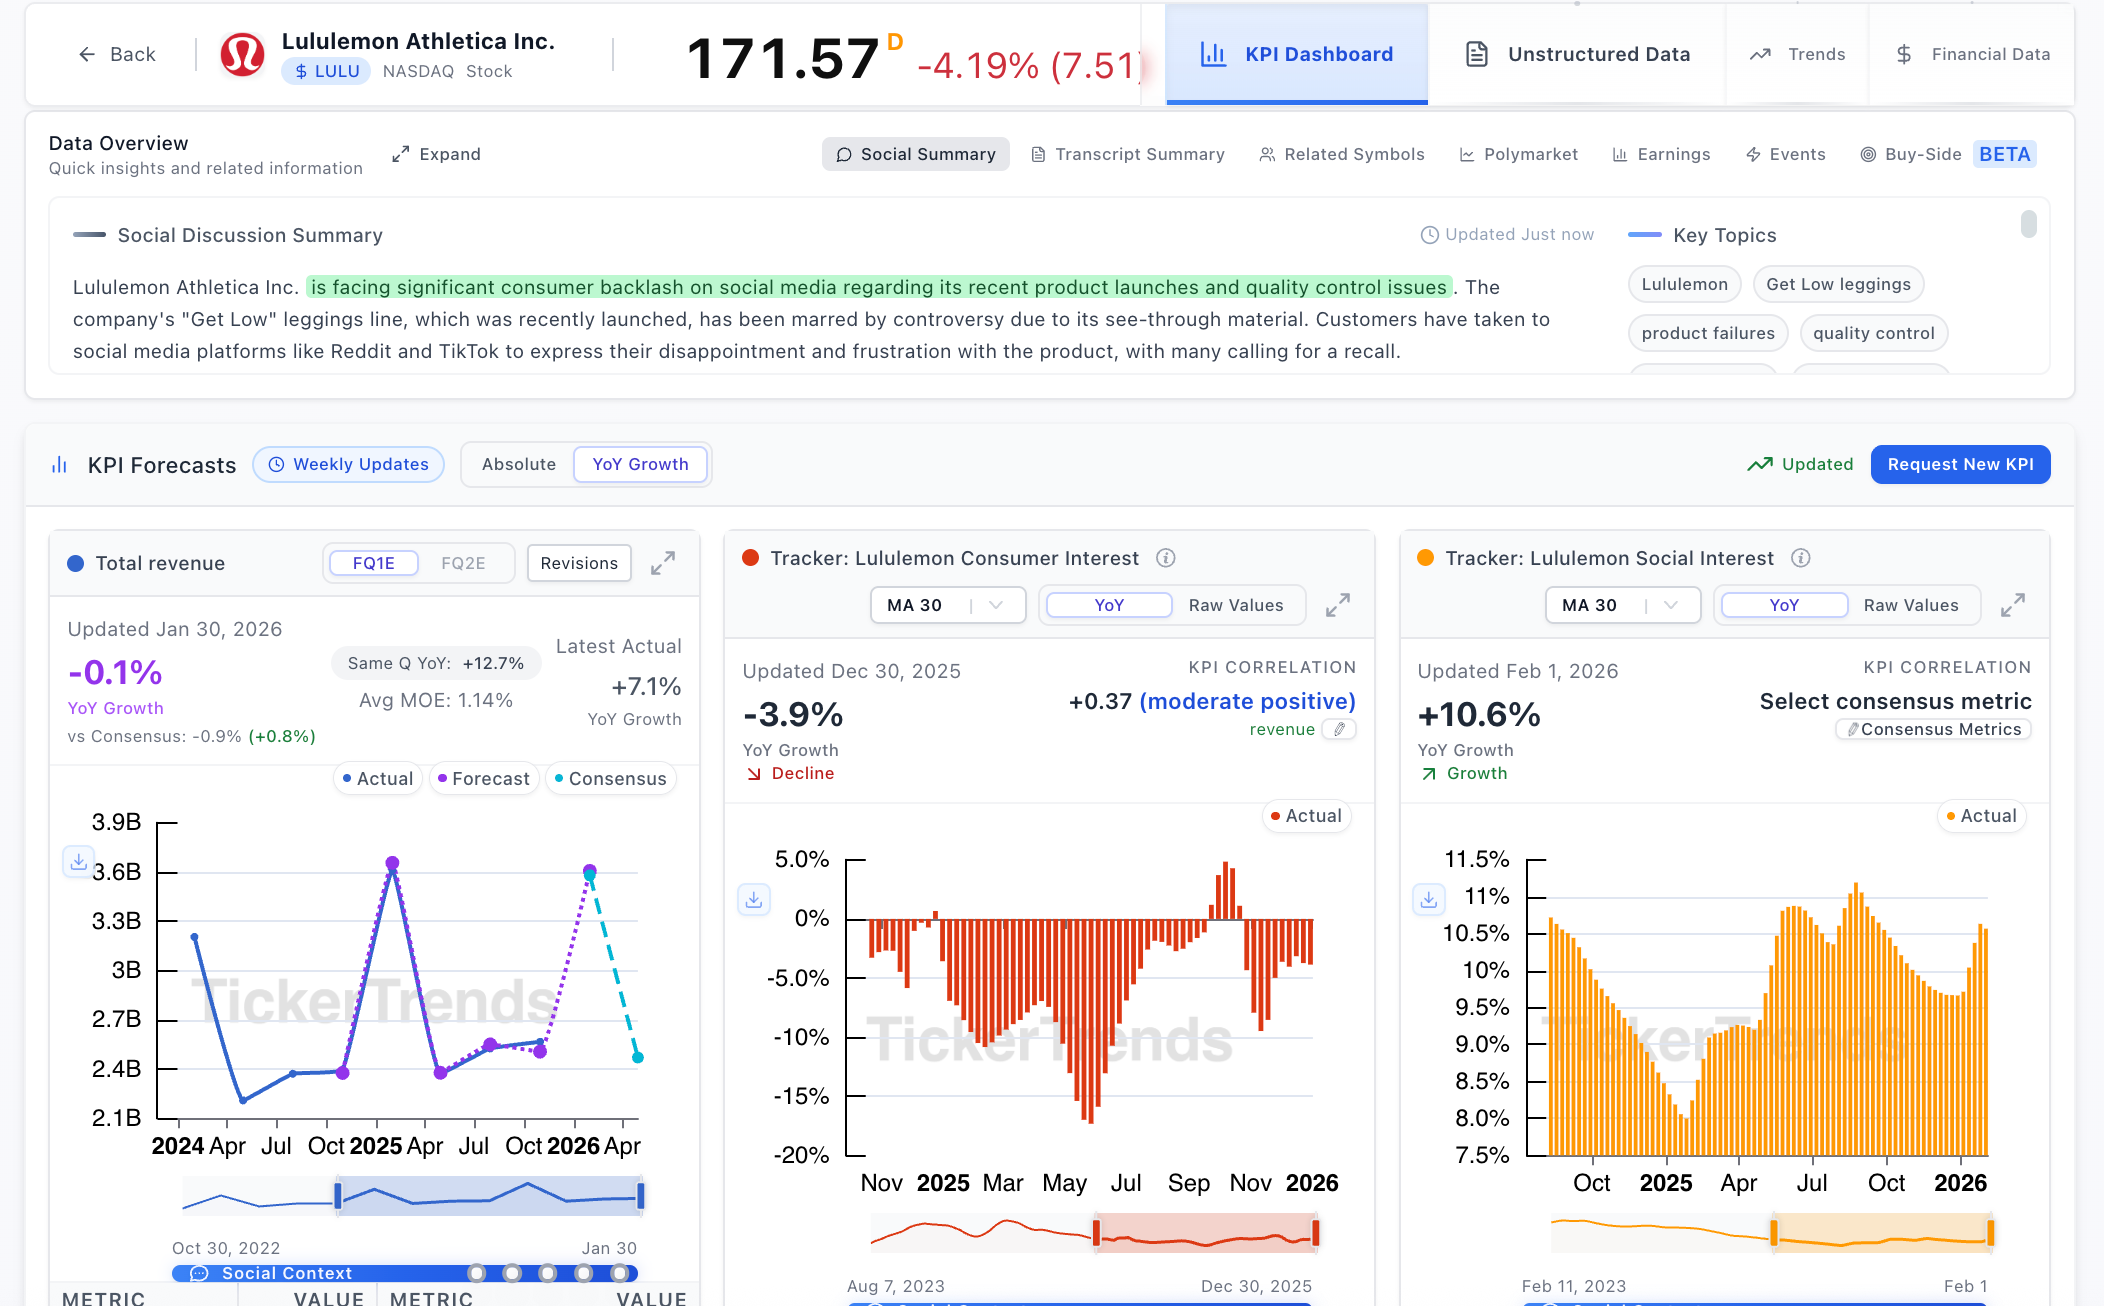
Task: Expand the Consumer Interest tracker to fullscreen
Action: [x=1338, y=605]
